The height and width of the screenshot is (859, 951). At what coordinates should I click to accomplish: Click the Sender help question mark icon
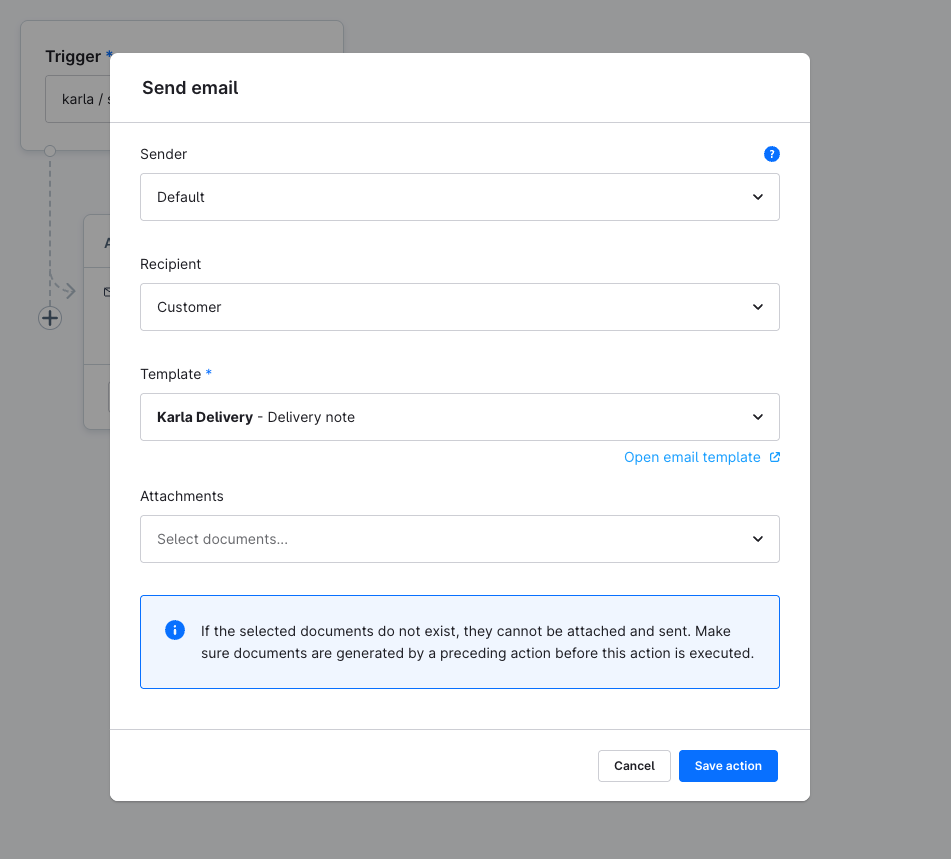click(772, 154)
